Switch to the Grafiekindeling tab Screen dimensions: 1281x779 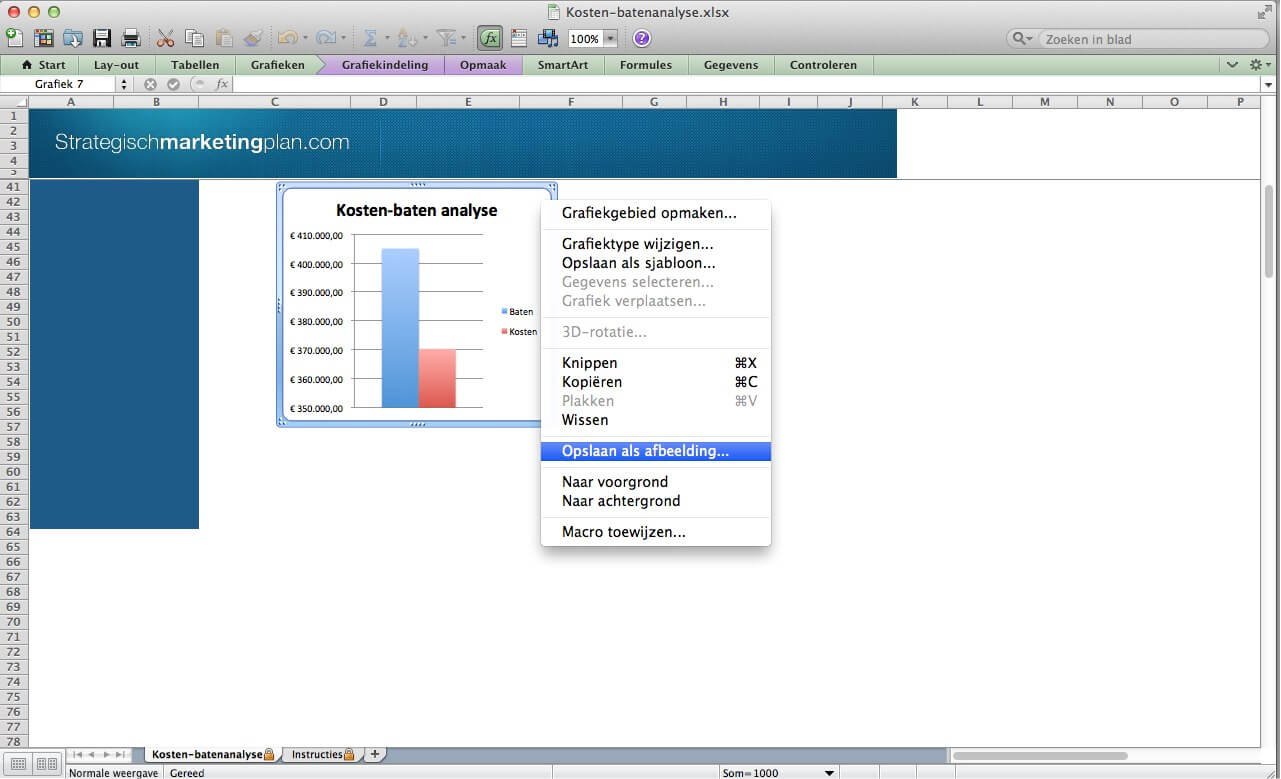click(x=384, y=65)
